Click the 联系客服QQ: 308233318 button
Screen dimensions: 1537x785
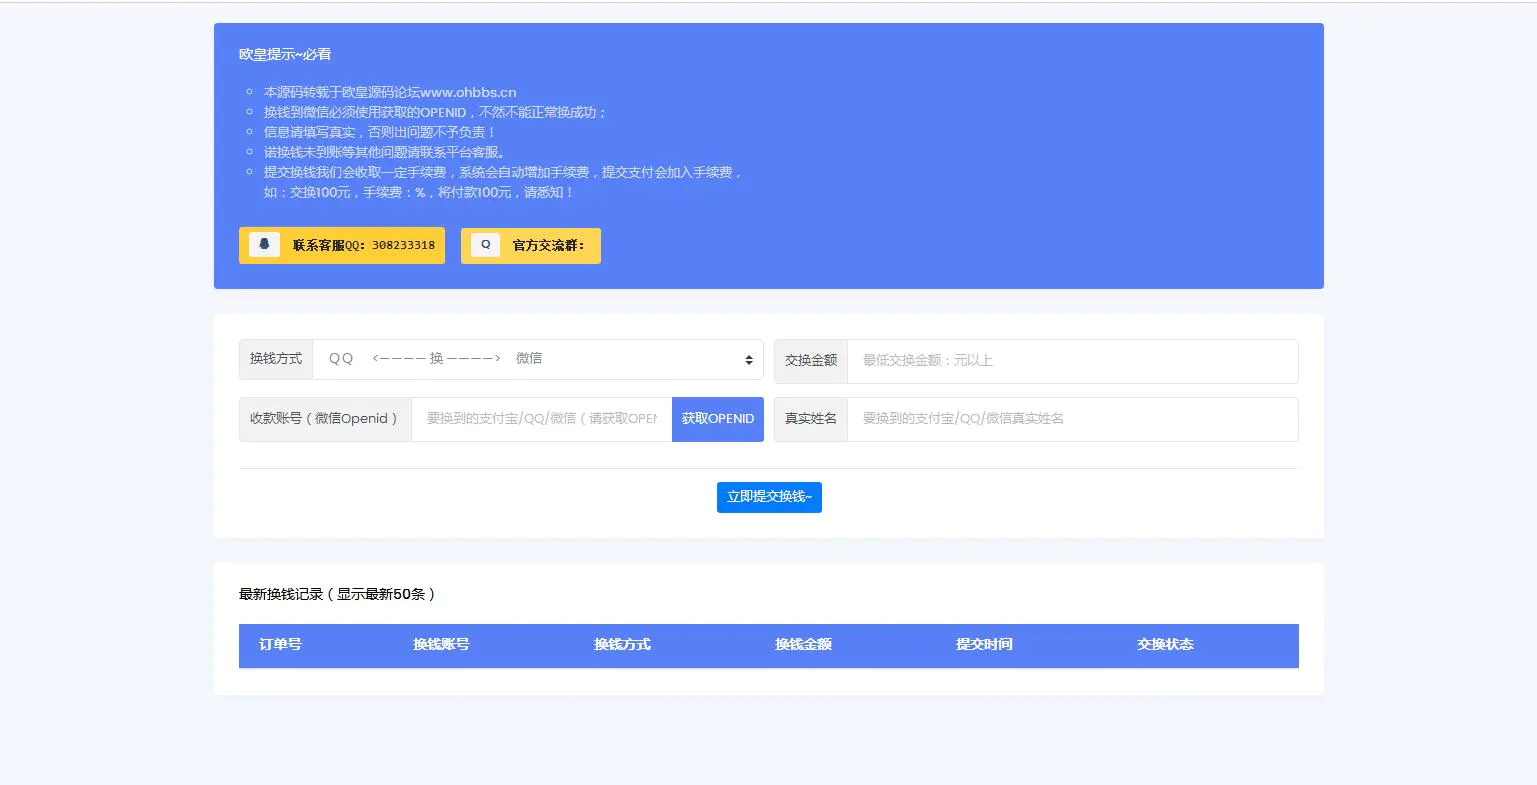tap(341, 243)
